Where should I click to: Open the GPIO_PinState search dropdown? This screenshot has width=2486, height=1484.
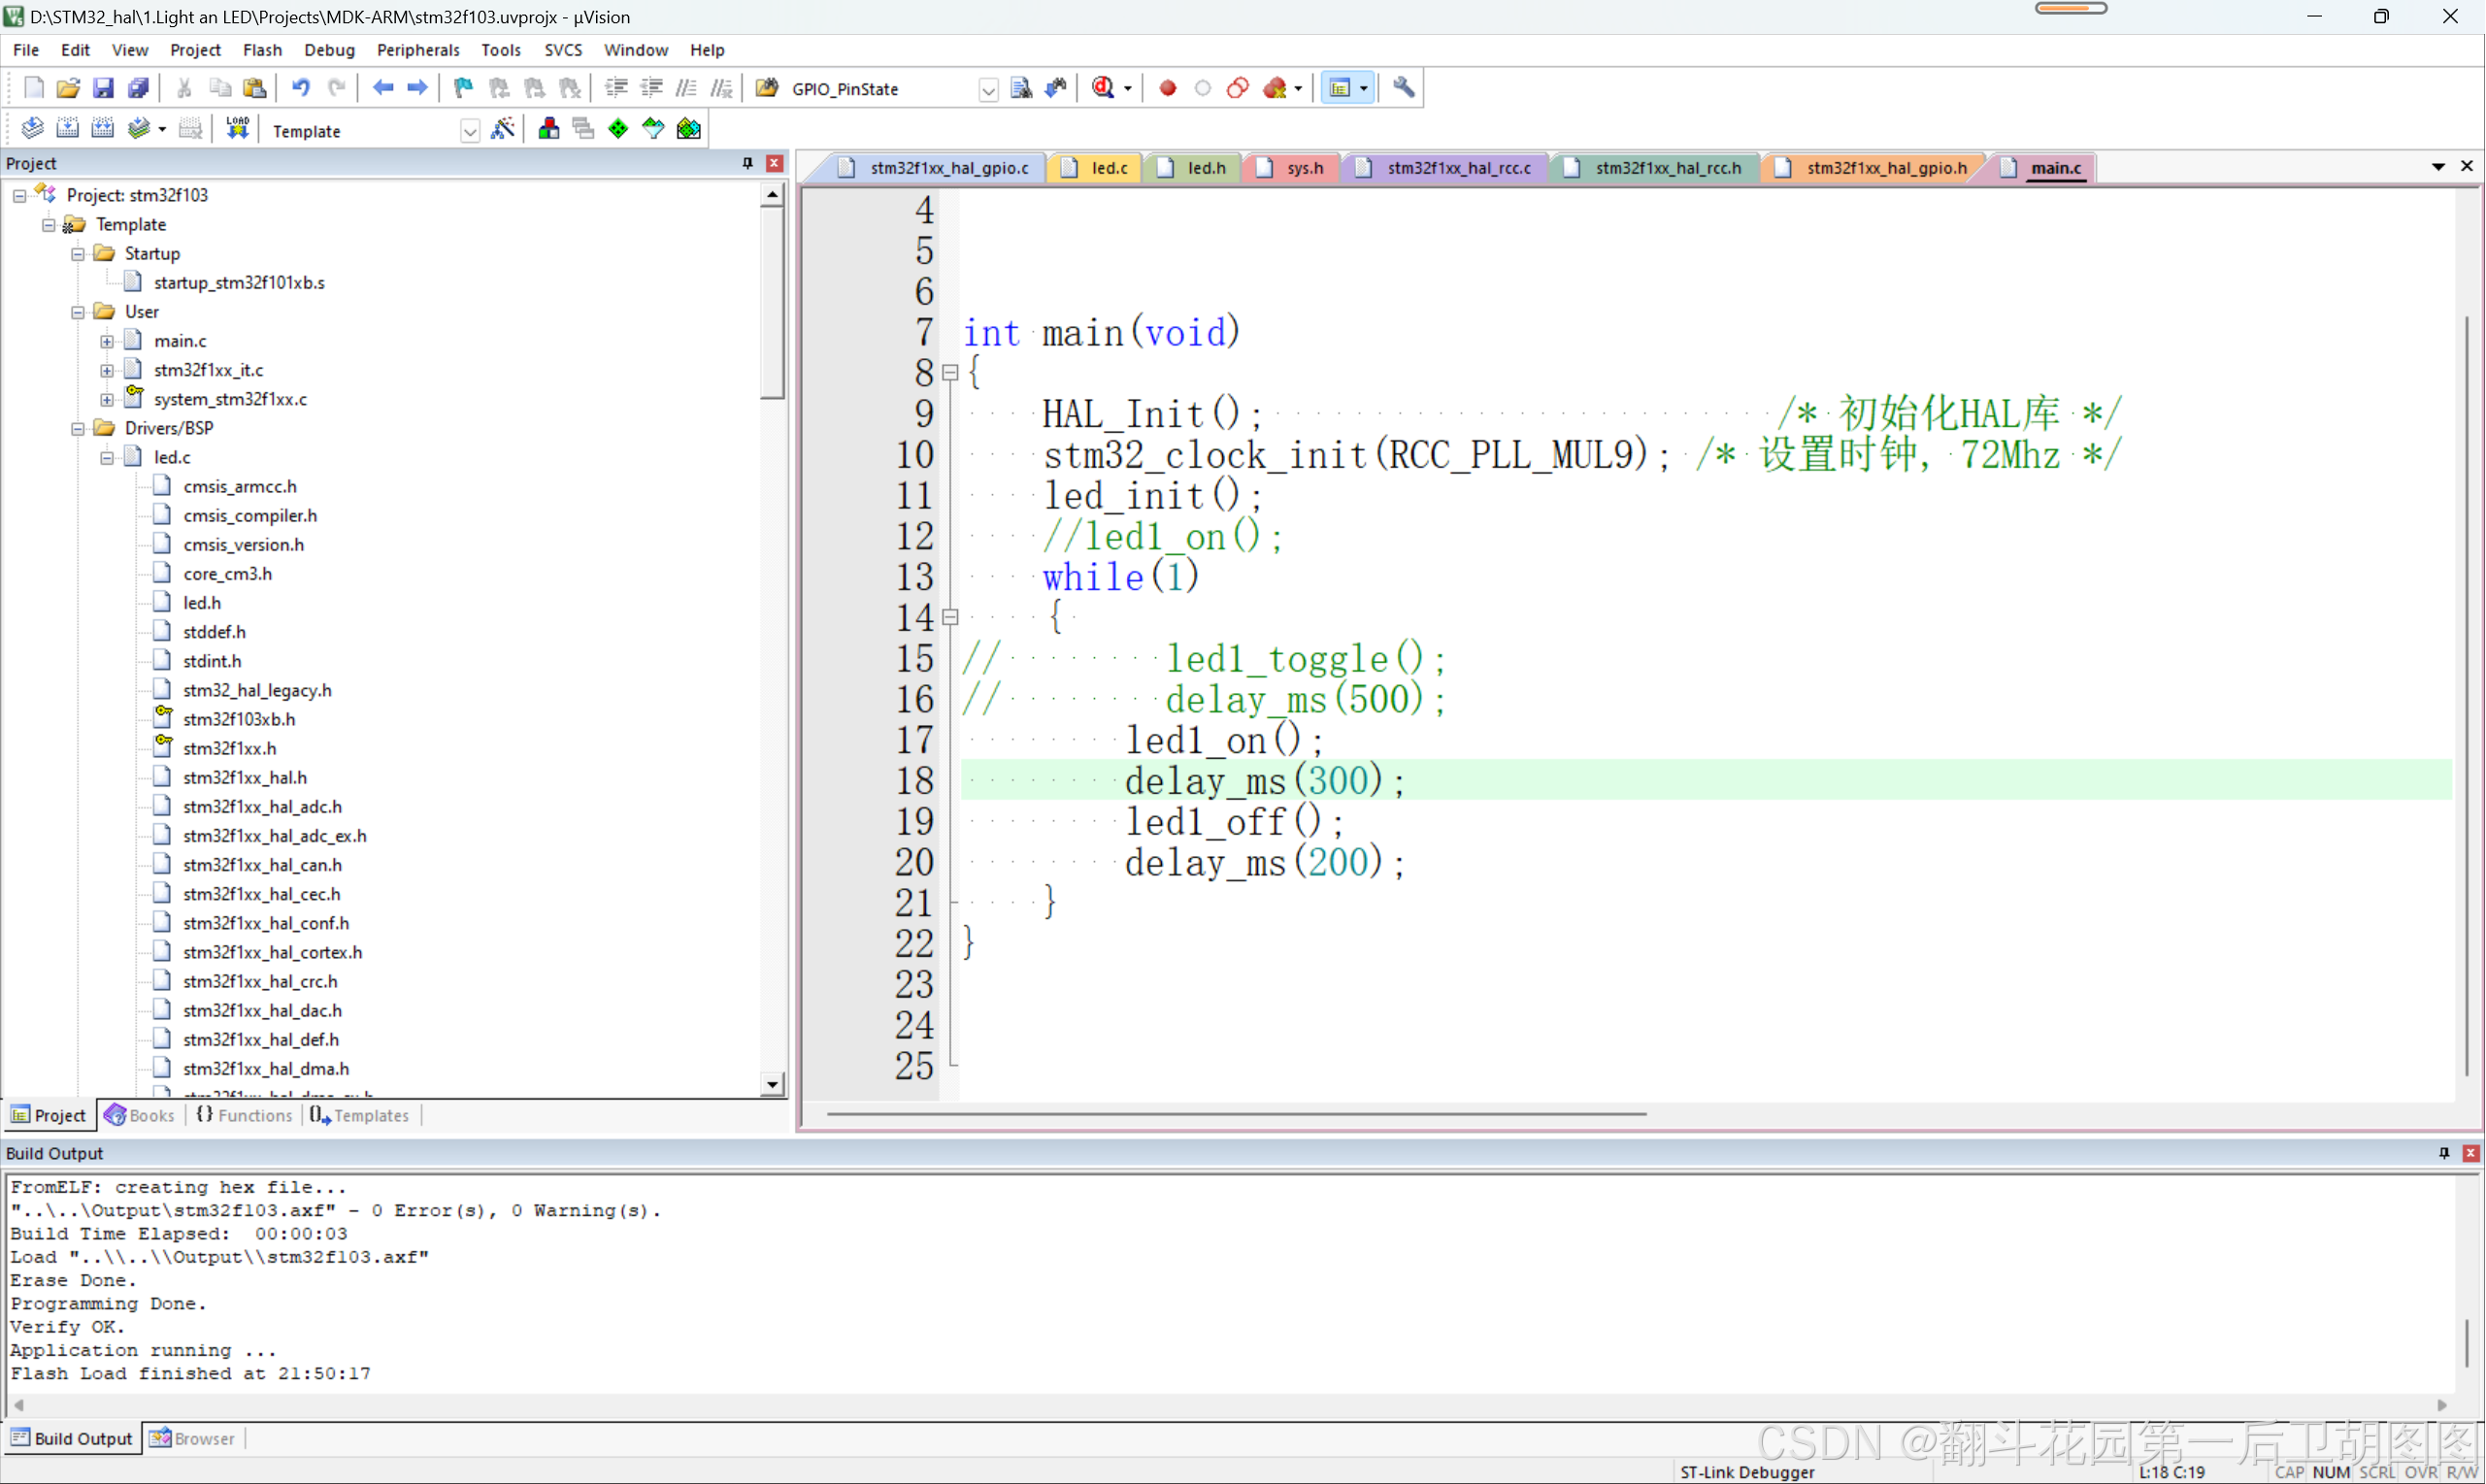click(x=988, y=90)
